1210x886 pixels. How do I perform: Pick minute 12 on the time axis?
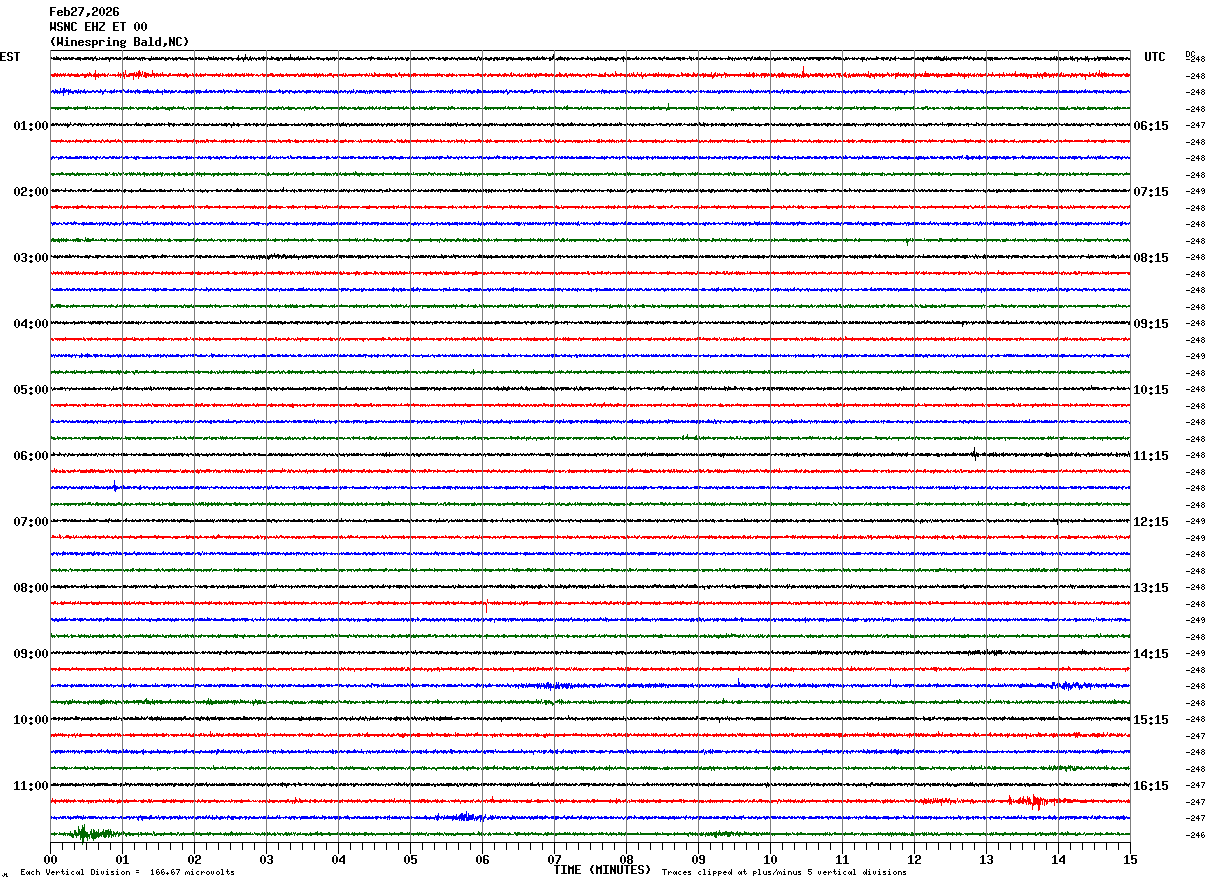[914, 859]
